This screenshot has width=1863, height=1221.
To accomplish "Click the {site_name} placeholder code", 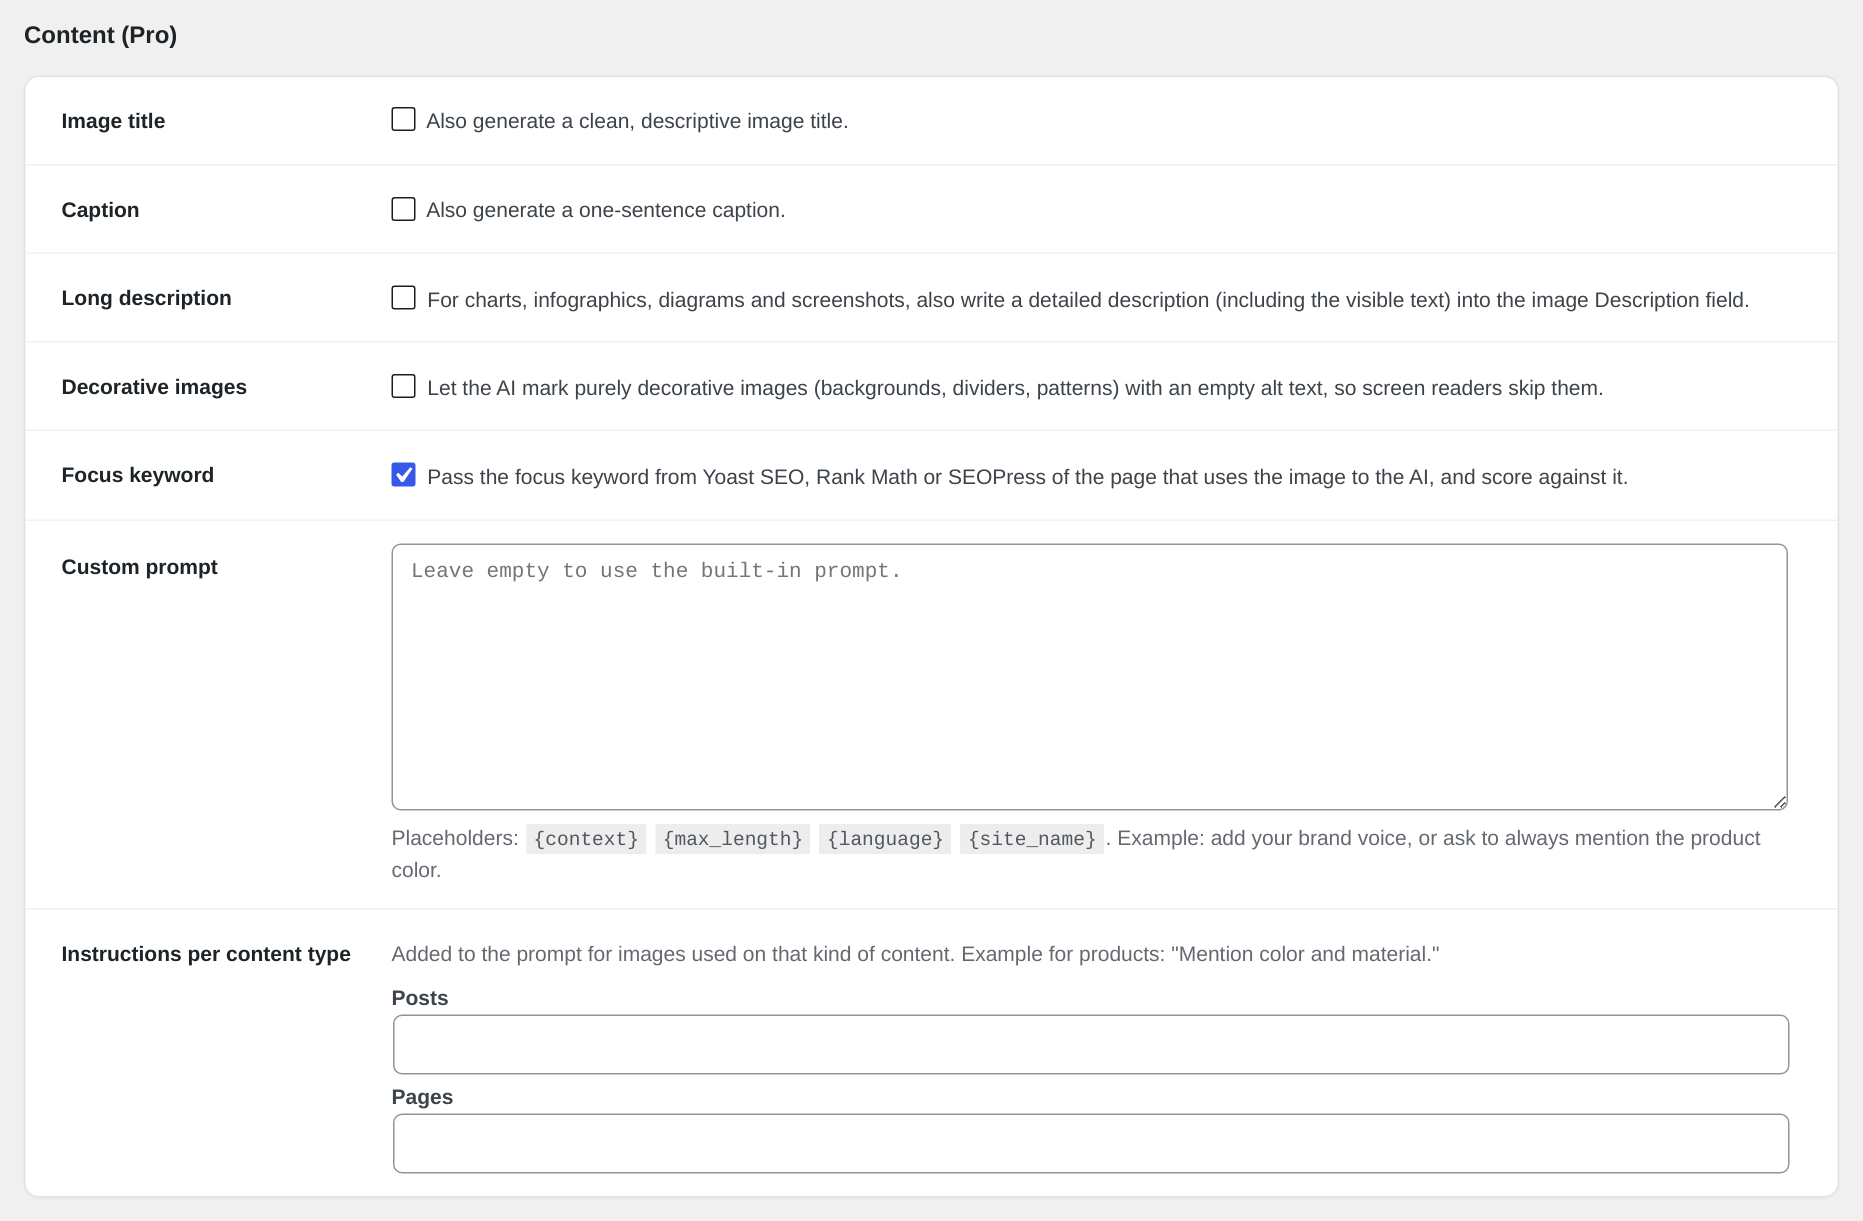I will [1032, 839].
